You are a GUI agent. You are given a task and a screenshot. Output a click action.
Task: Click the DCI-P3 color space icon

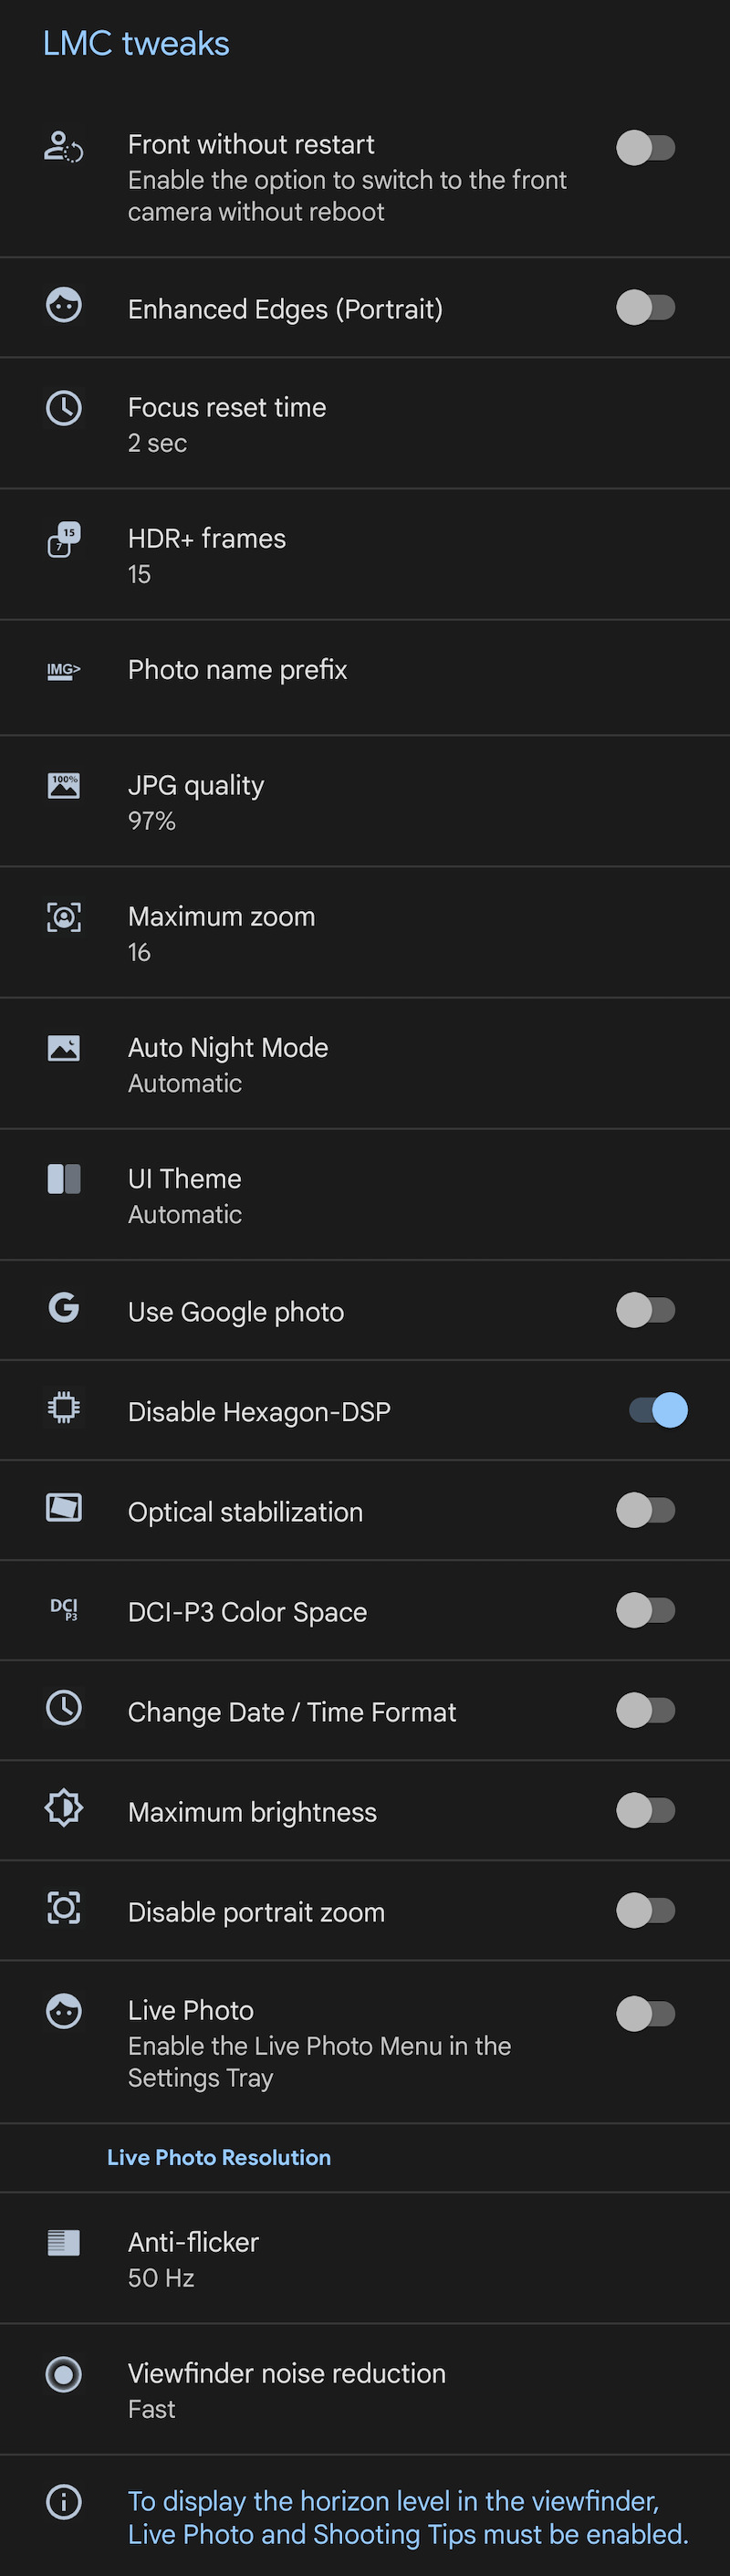pyautogui.click(x=64, y=1609)
